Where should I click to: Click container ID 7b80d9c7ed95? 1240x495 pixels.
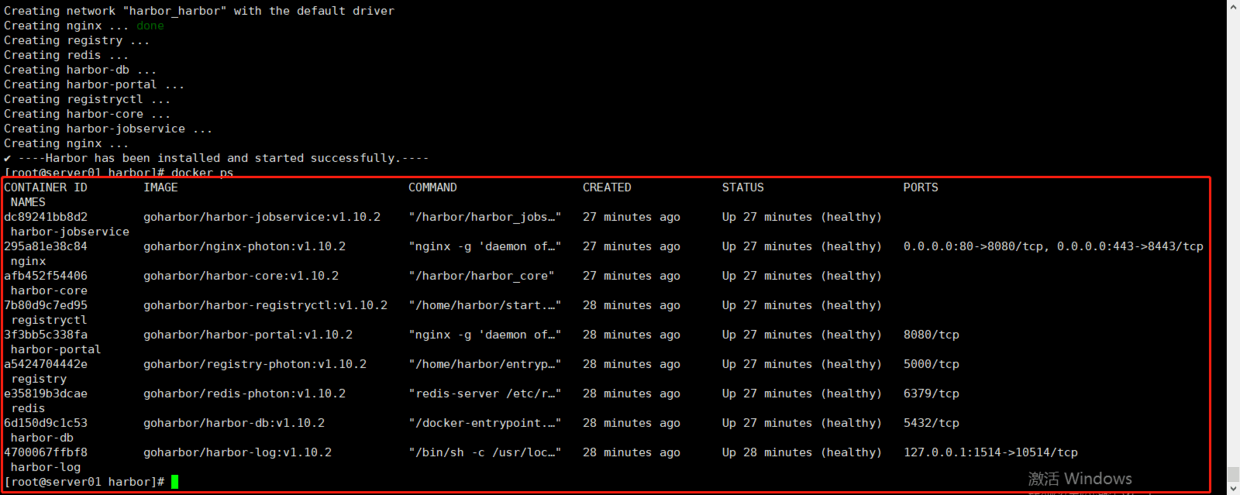(x=46, y=305)
